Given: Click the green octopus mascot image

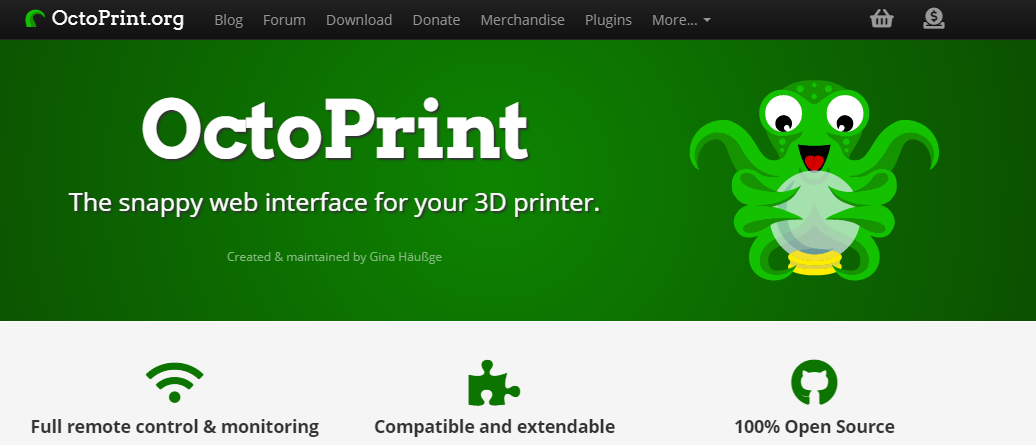Looking at the screenshot, I should coord(813,180).
